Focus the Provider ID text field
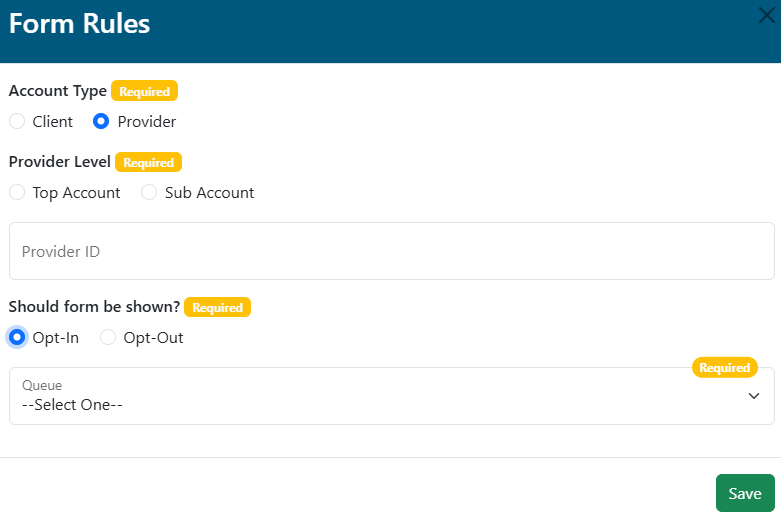The width and height of the screenshot is (781, 525). coord(391,251)
